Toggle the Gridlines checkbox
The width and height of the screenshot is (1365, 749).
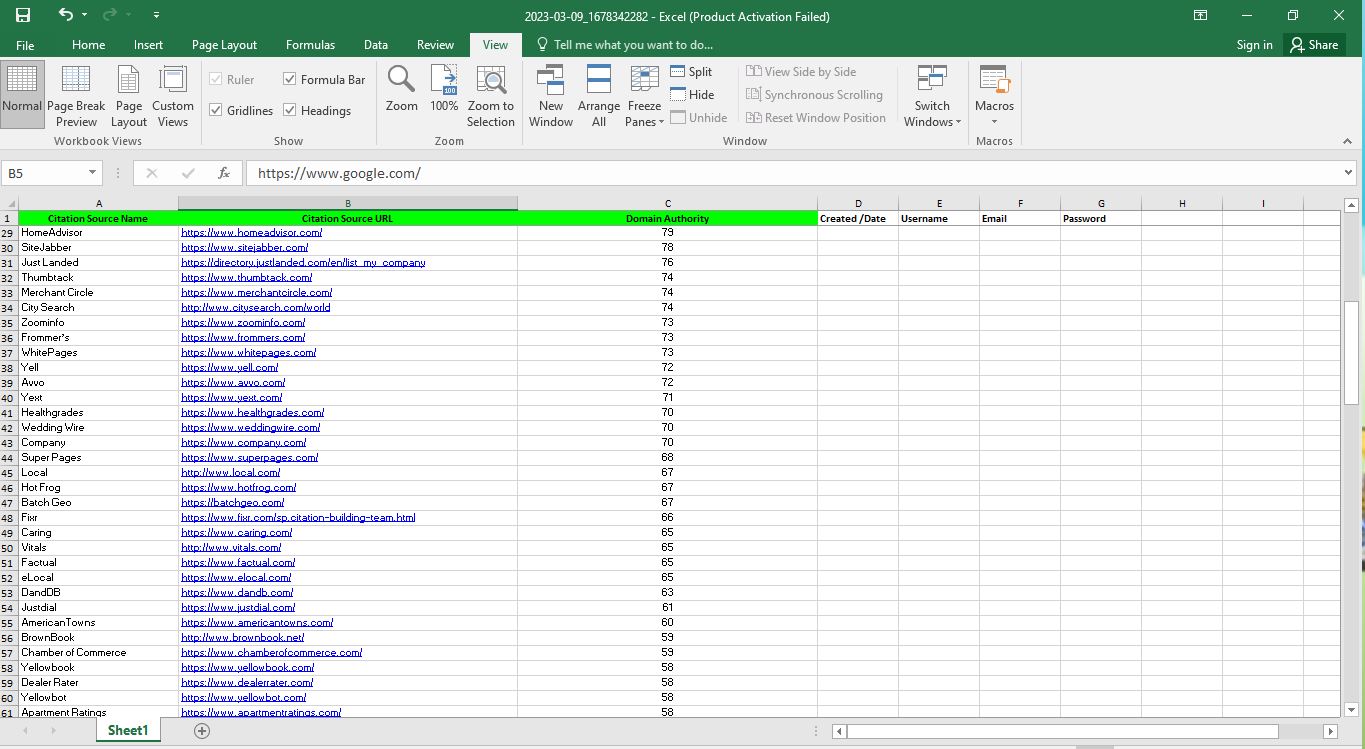coord(216,111)
